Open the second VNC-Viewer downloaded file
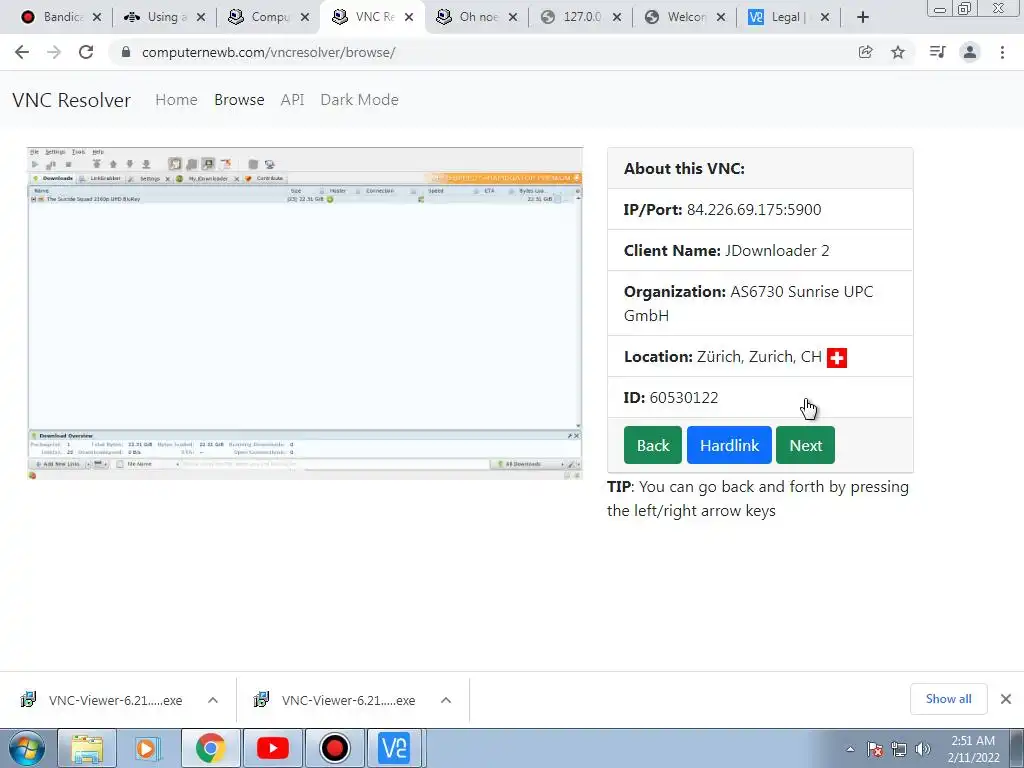Screen dimensions: 1024x768 pyautogui.click(x=334, y=700)
